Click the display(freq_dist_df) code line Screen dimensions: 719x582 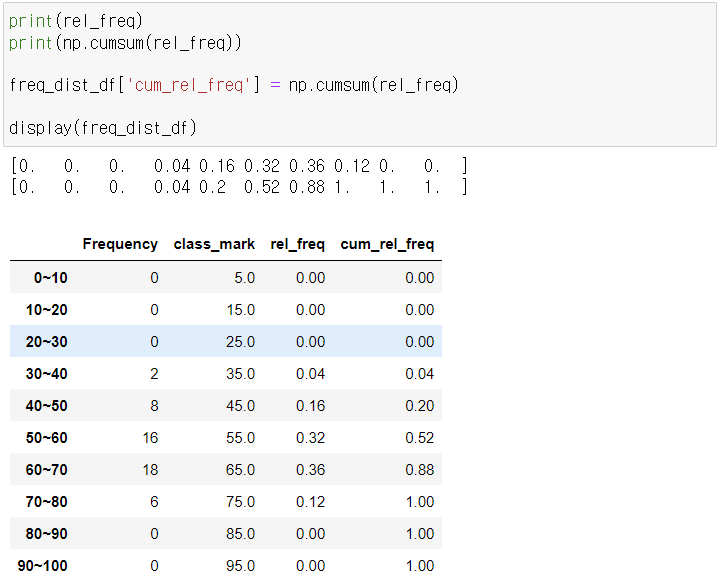[x=103, y=127]
